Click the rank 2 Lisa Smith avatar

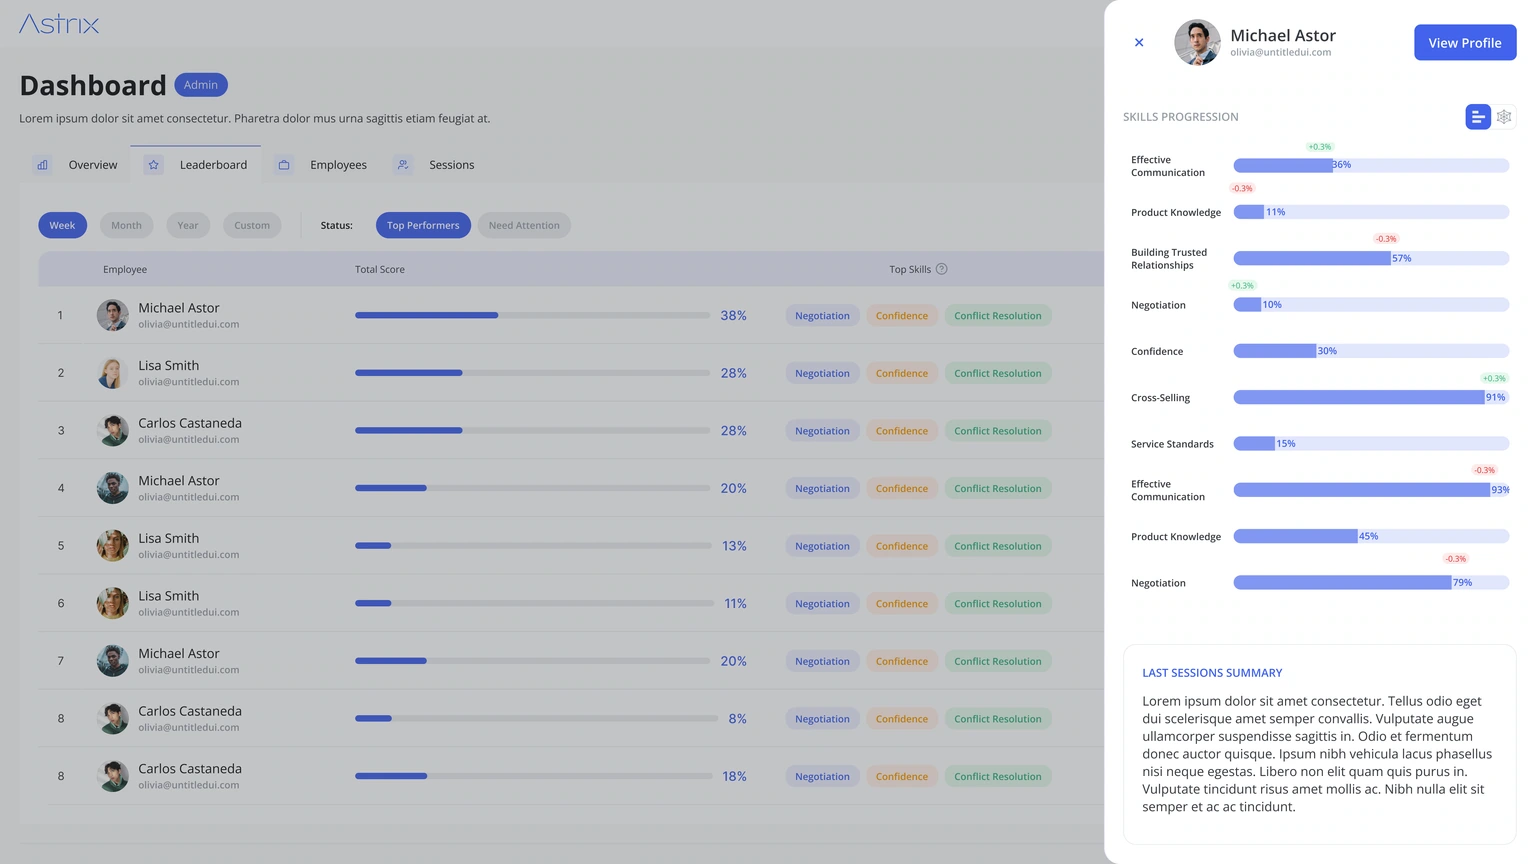112,373
